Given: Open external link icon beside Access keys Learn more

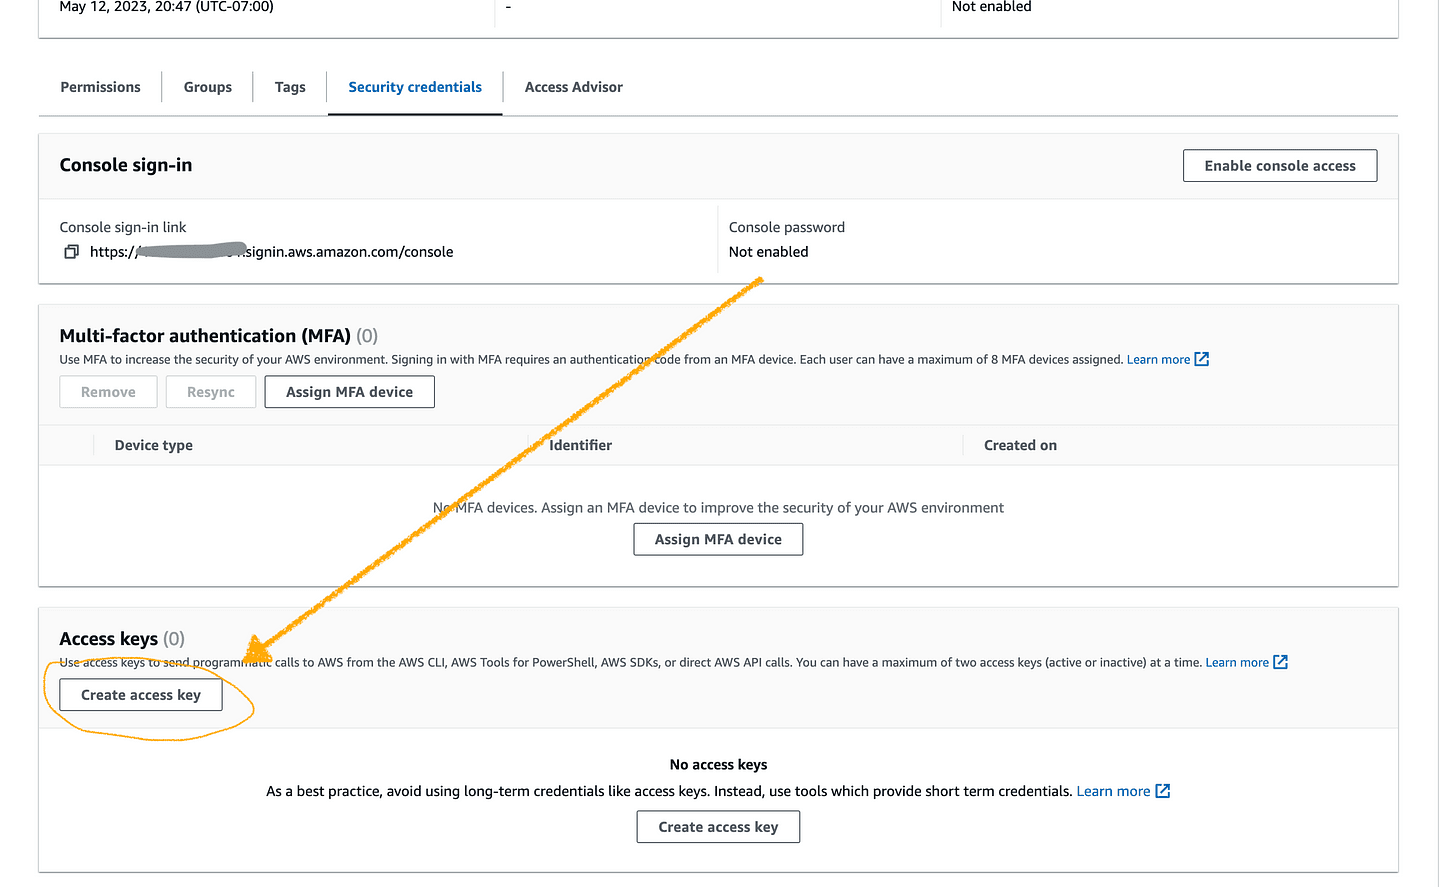Looking at the screenshot, I should point(1280,662).
